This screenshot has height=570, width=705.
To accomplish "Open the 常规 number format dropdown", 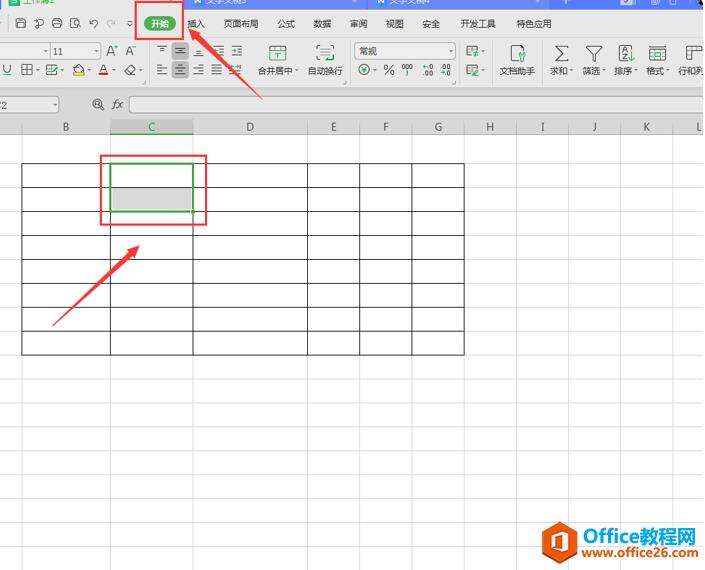I will click(x=451, y=51).
